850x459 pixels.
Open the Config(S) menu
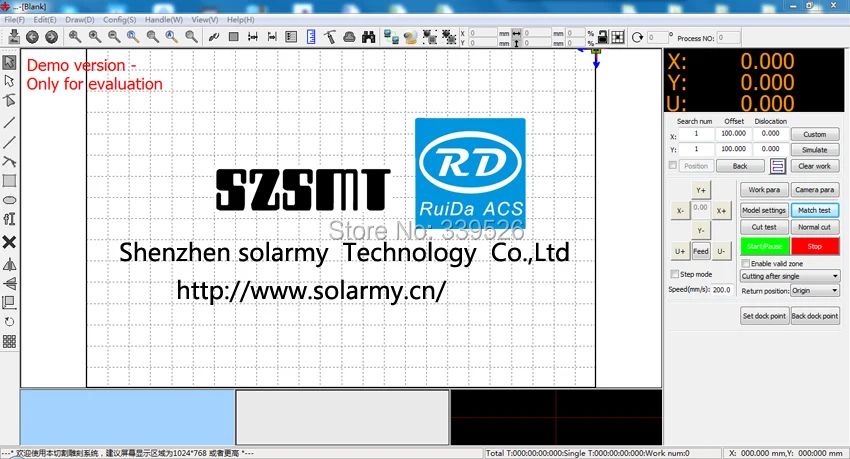click(119, 20)
